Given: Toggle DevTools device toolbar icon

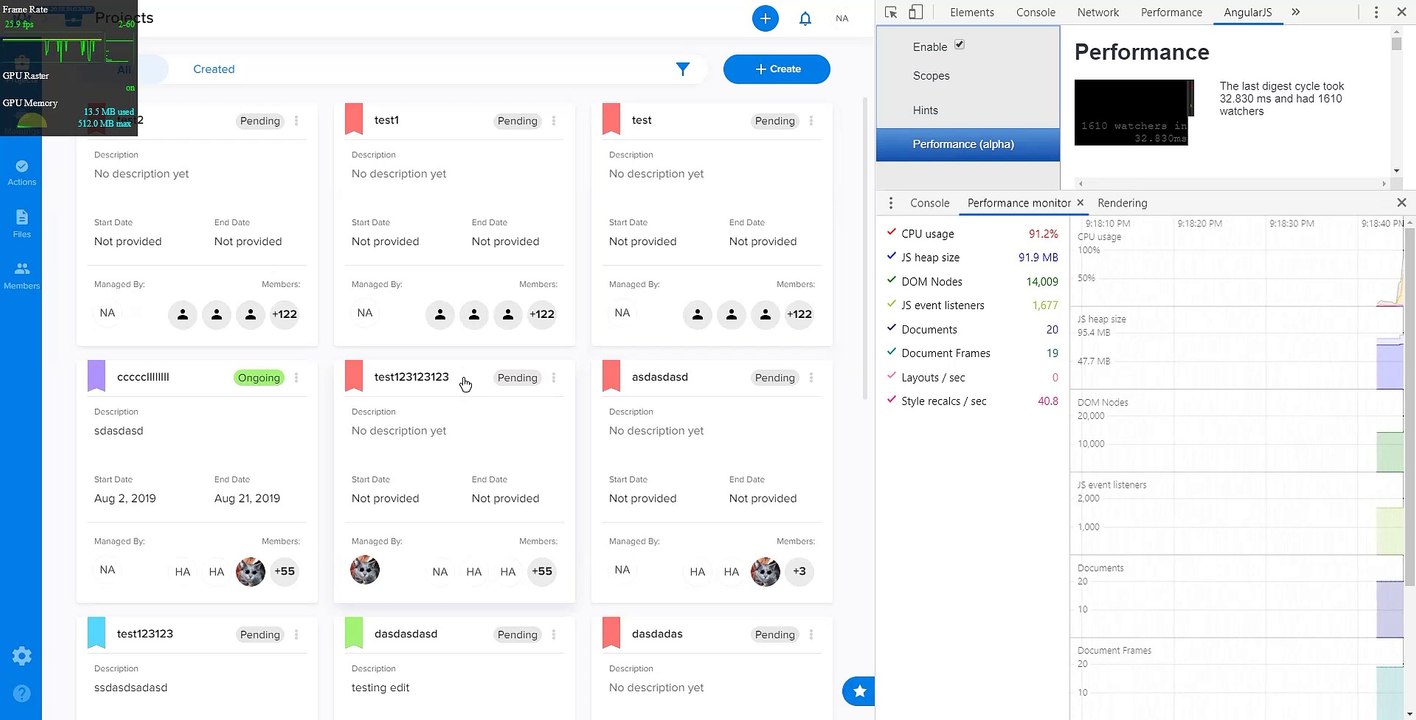Looking at the screenshot, I should (915, 12).
